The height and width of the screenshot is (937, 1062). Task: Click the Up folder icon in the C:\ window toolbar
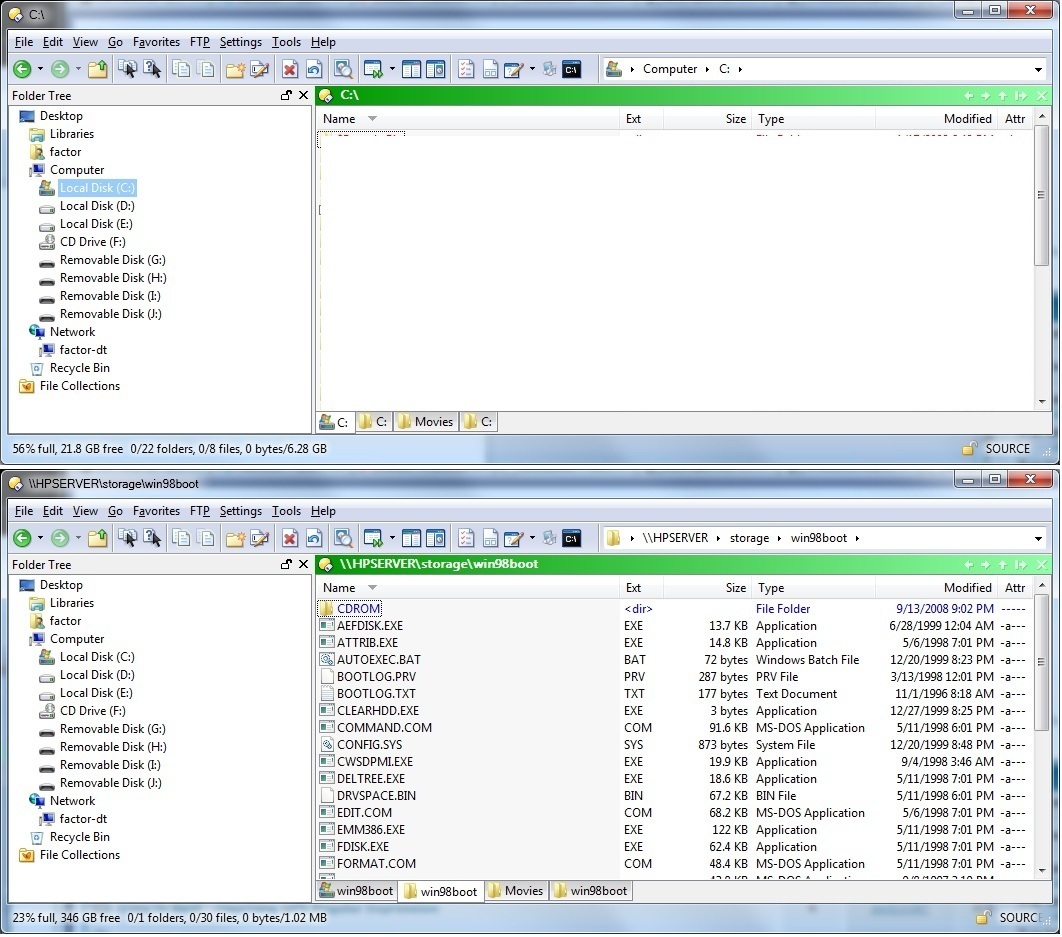click(x=97, y=70)
